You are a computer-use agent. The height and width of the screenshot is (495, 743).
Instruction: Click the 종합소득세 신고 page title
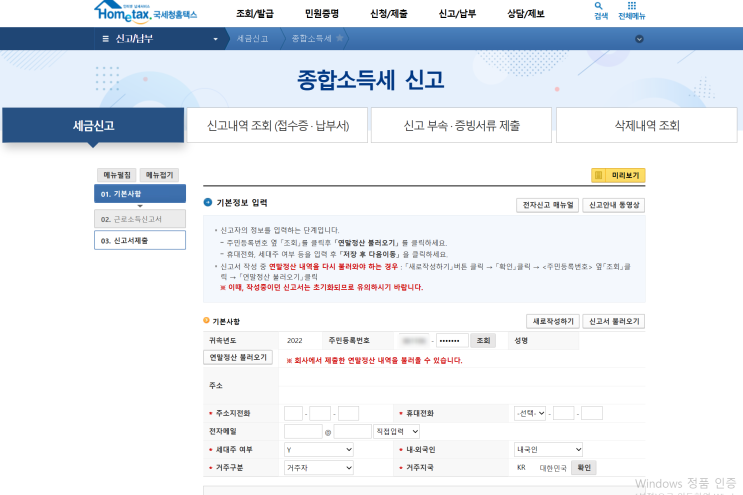371,80
